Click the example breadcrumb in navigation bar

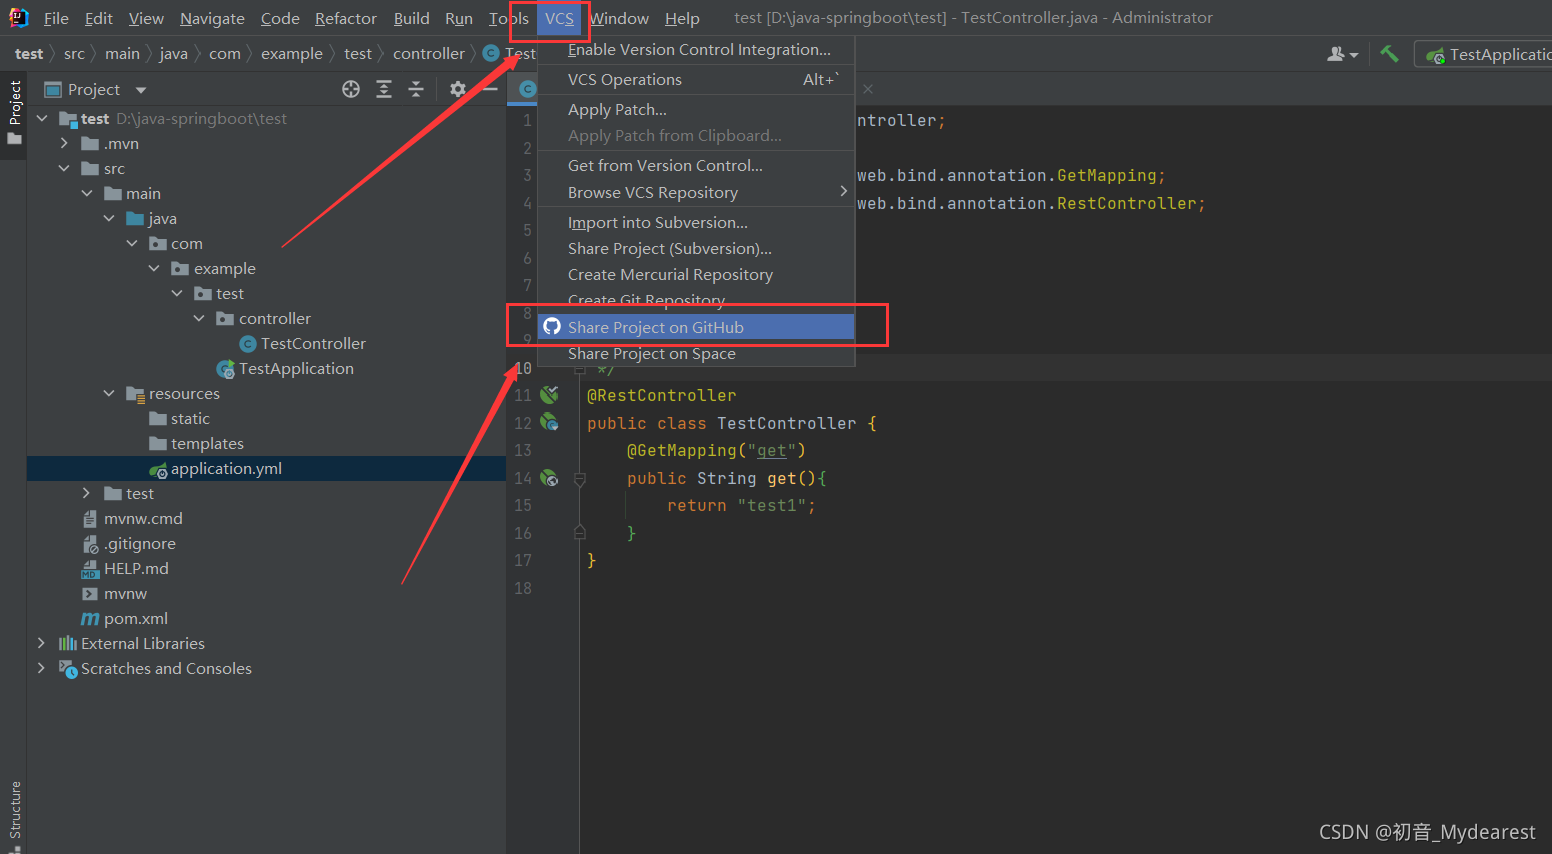tap(291, 54)
